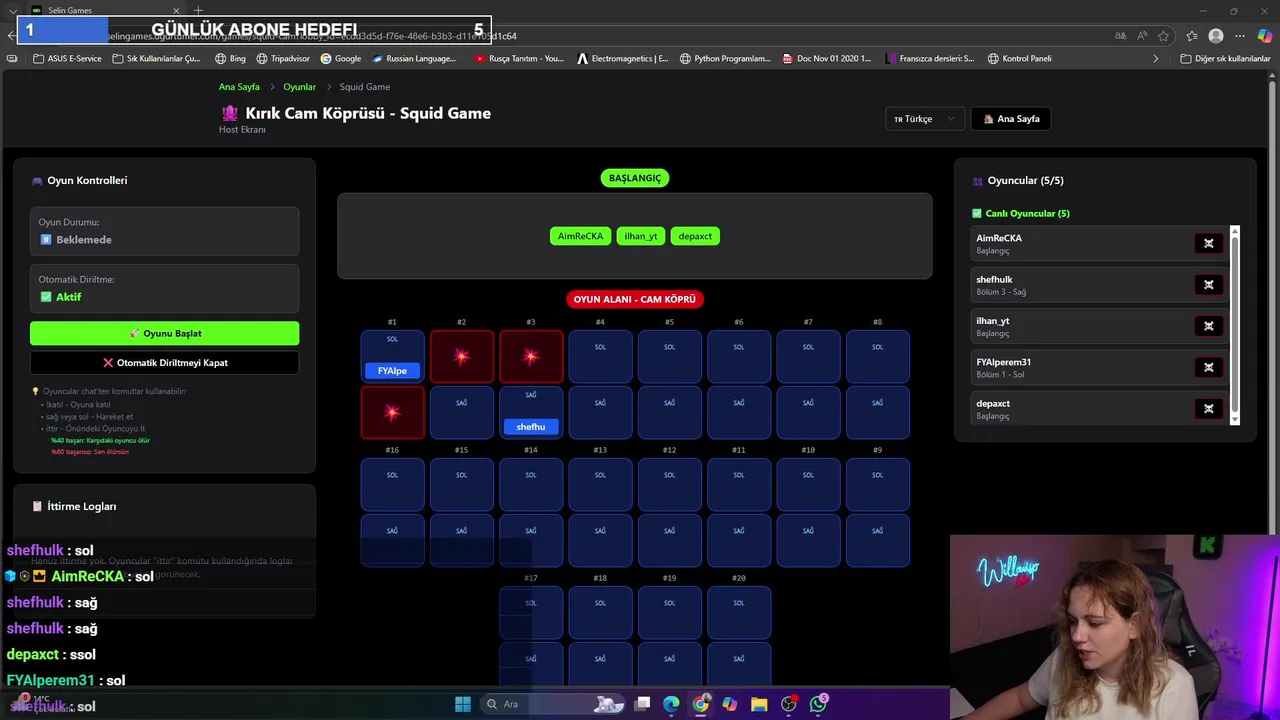The height and width of the screenshot is (720, 1280).
Task: Click the Ana Sayfa header button
Action: [1011, 119]
